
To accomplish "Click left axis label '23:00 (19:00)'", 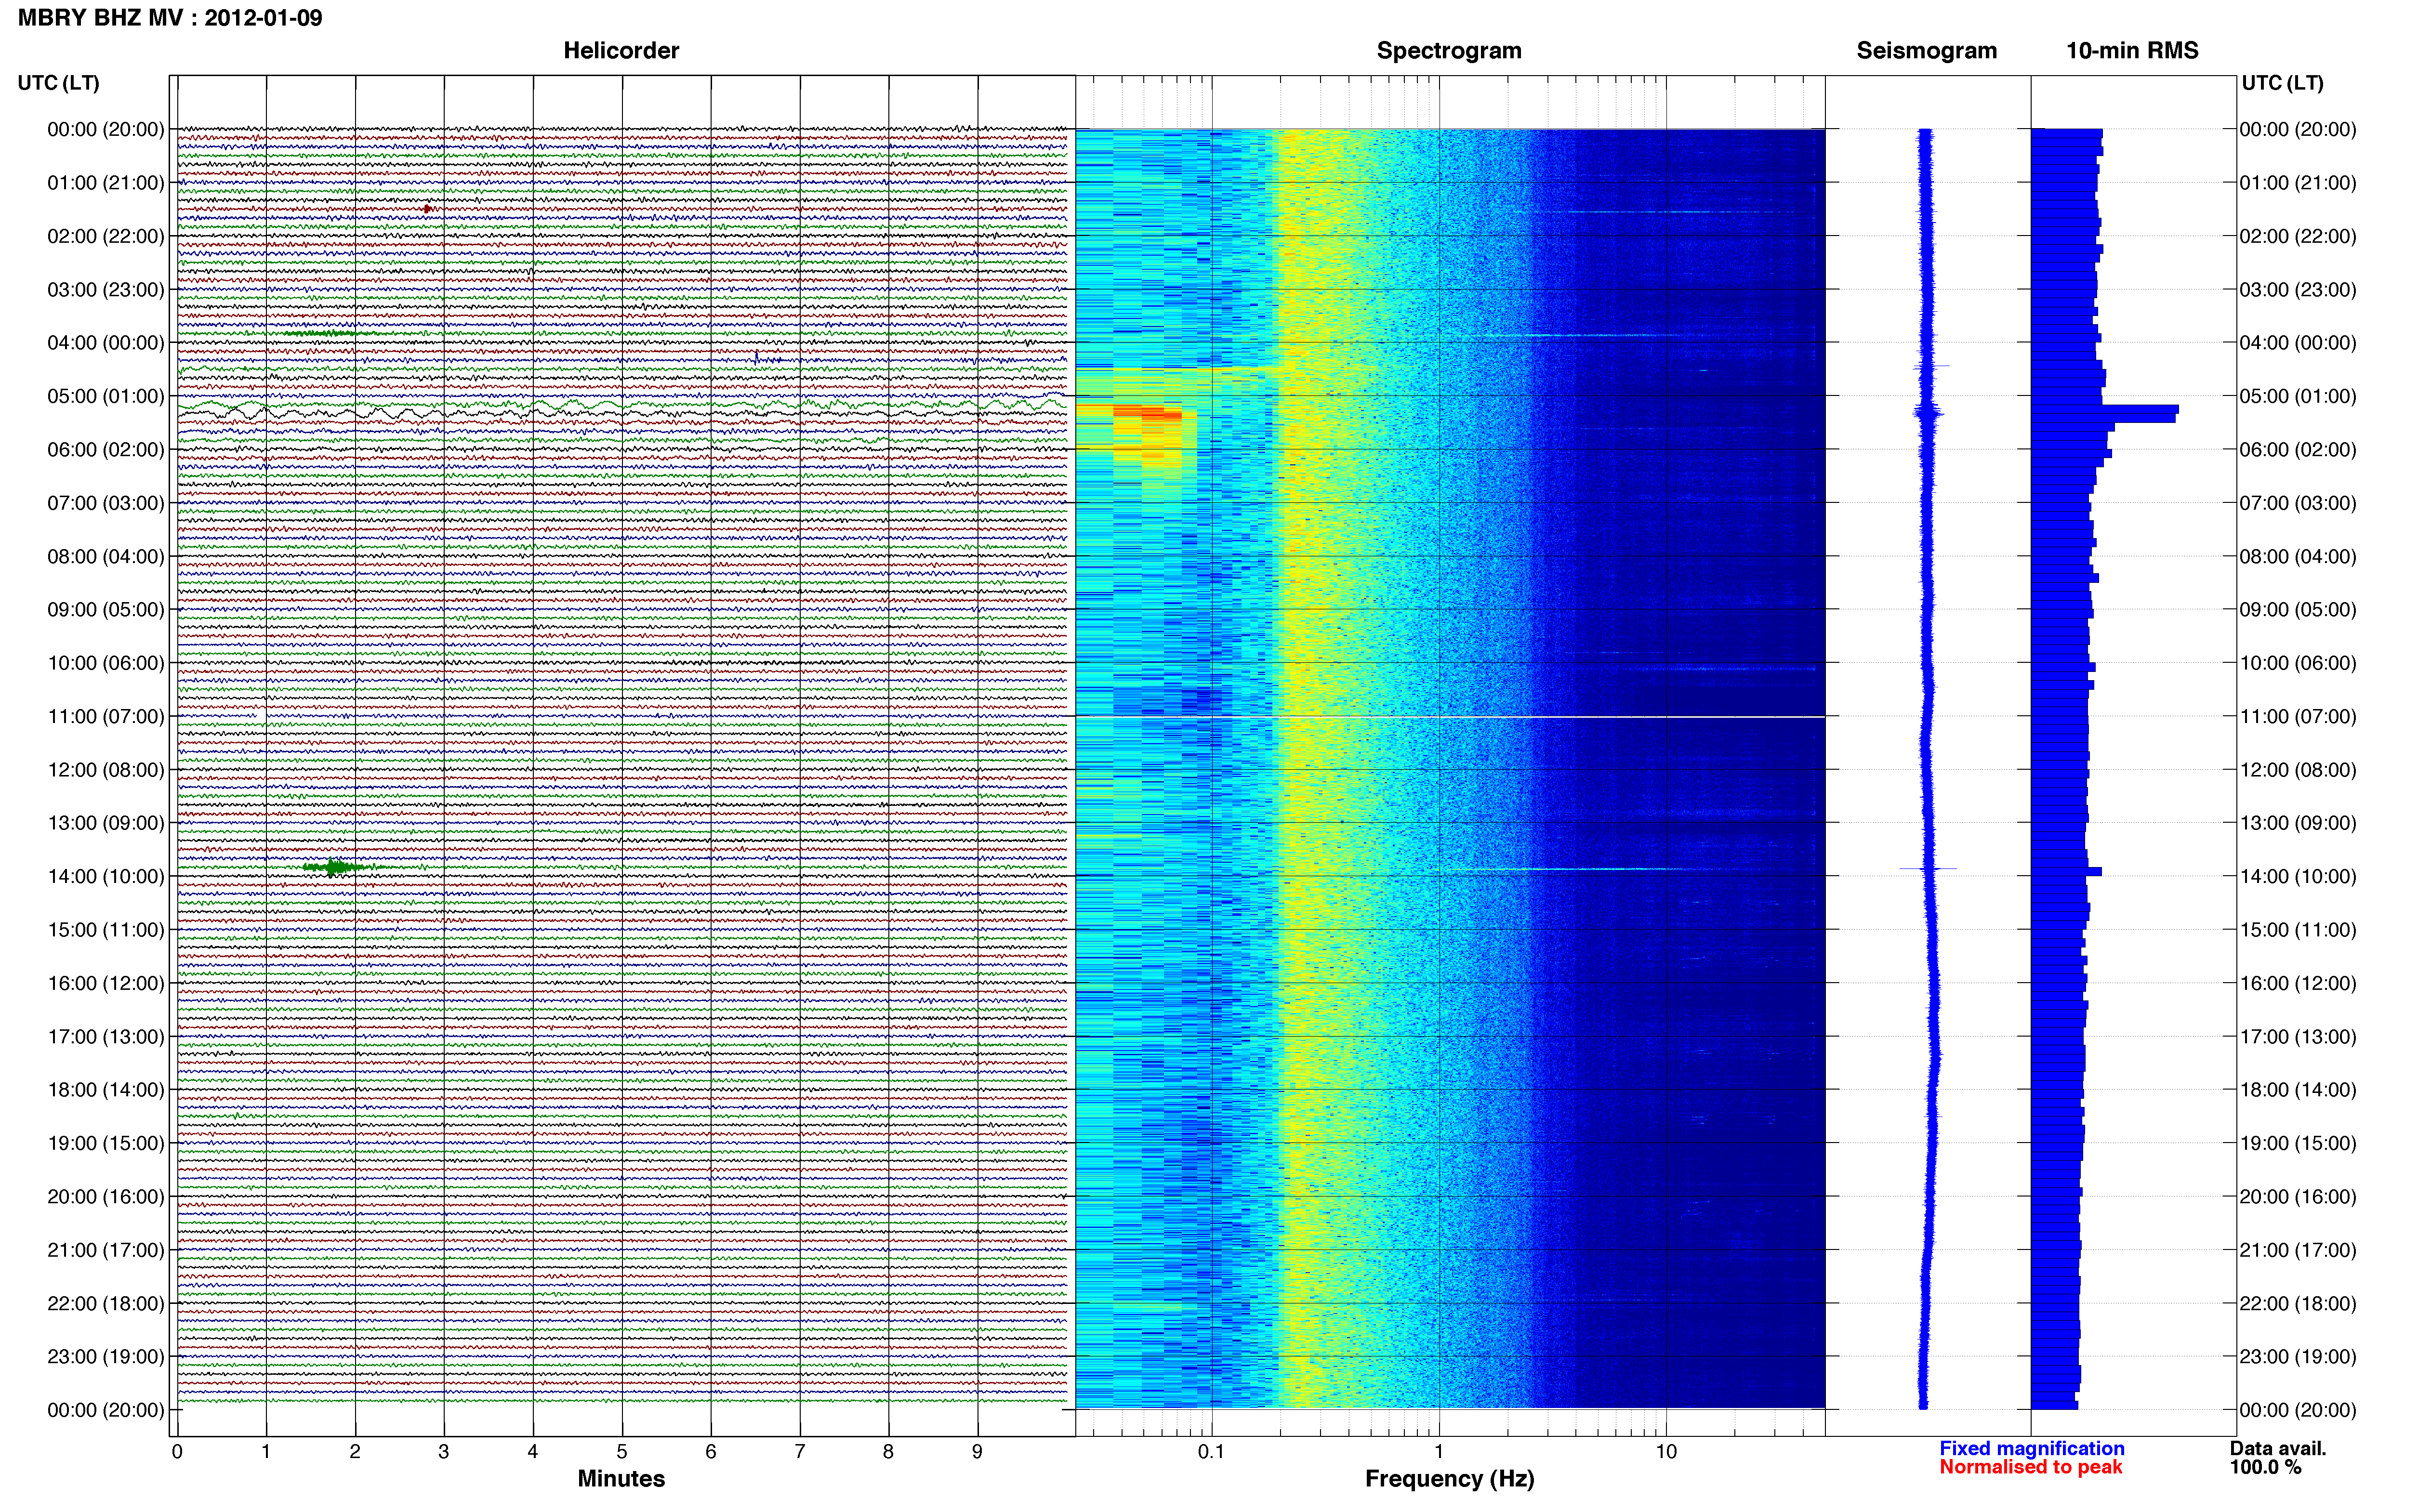I will (106, 1356).
